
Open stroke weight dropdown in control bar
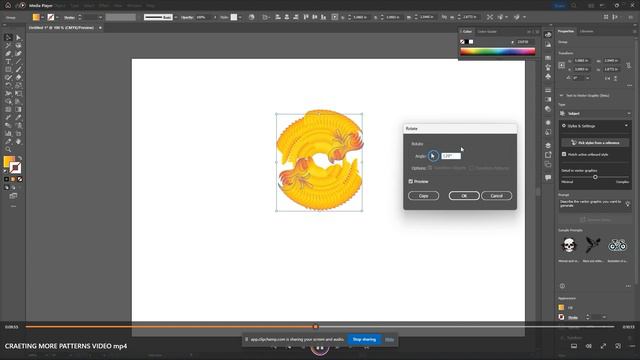[x=100, y=17]
